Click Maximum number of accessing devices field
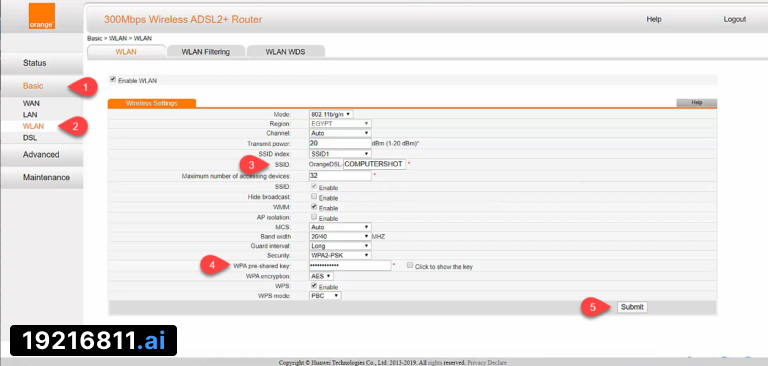Screen dimensions: 768x366 pyautogui.click(x=340, y=175)
